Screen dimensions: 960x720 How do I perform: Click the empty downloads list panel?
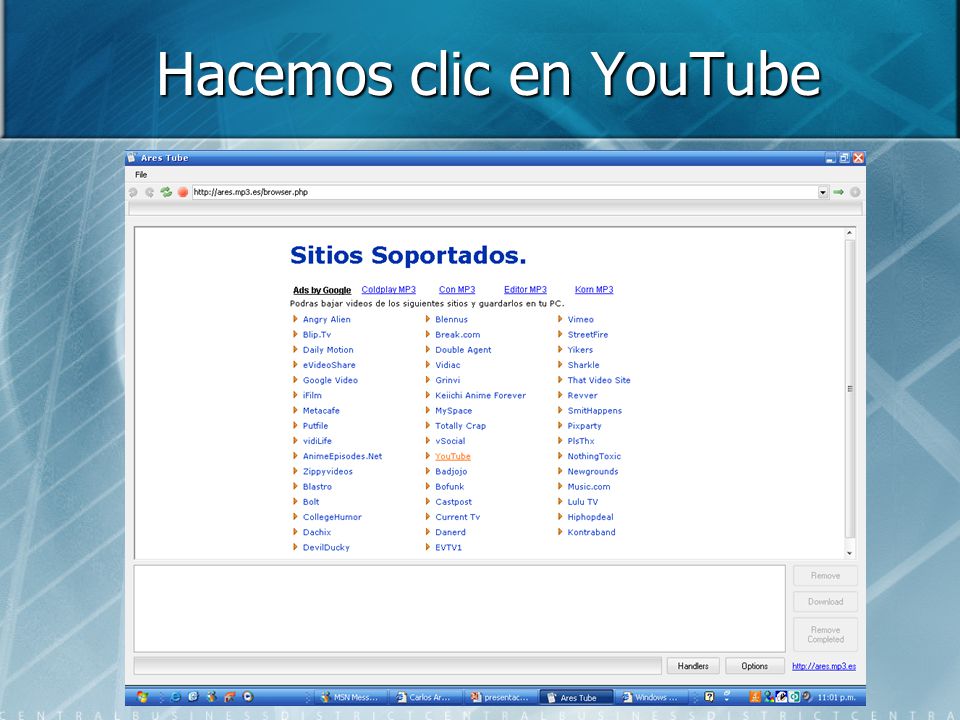coord(459,609)
